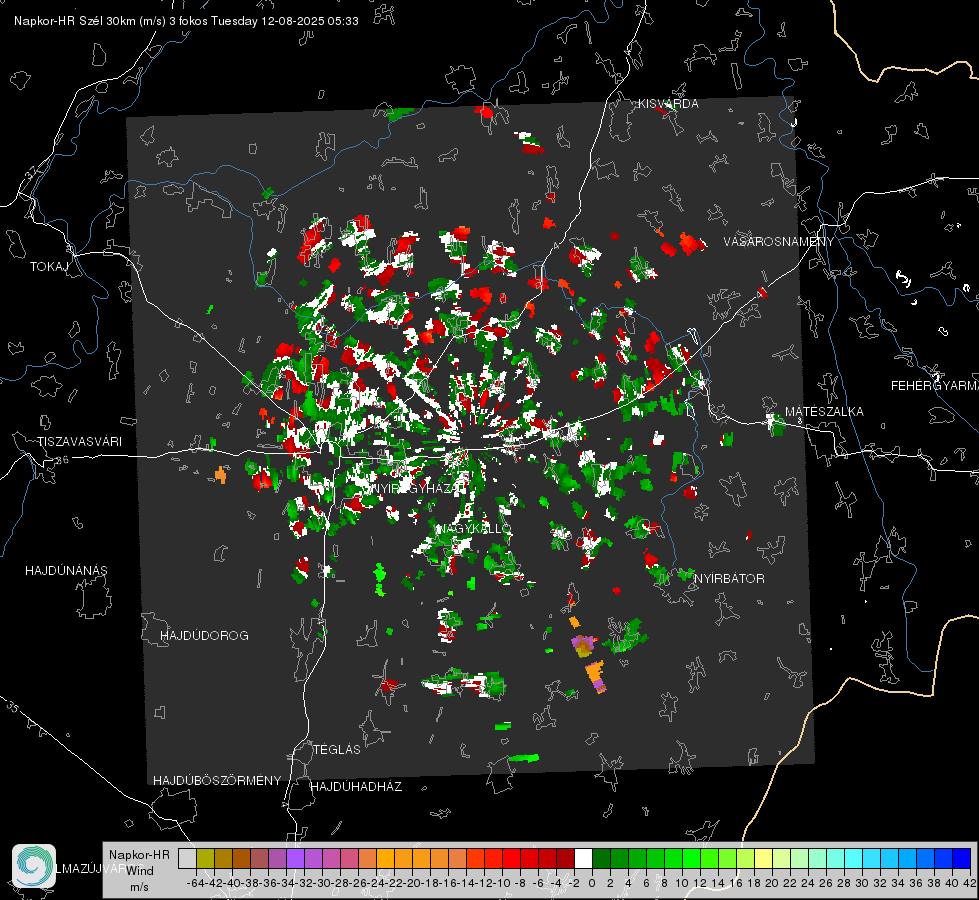
Task: Click the MÁTÉSZALKA town label
Action: pos(824,412)
